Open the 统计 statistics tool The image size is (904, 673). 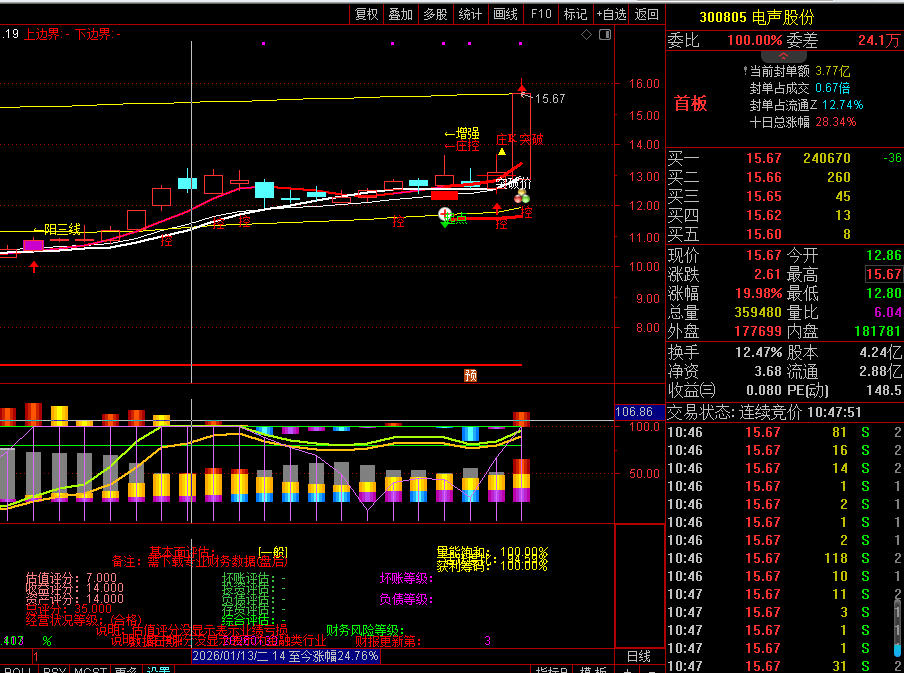(x=470, y=14)
